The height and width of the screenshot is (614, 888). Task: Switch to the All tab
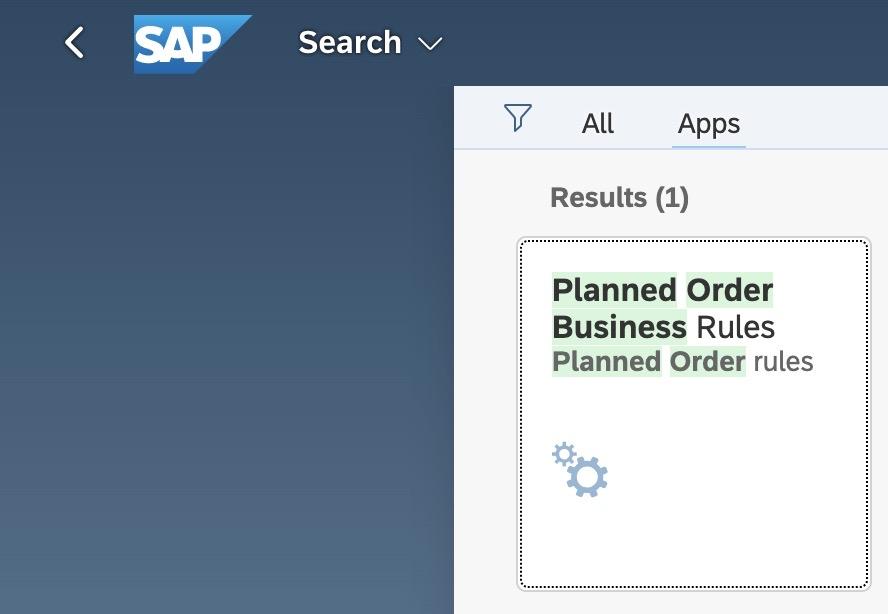pyautogui.click(x=598, y=124)
